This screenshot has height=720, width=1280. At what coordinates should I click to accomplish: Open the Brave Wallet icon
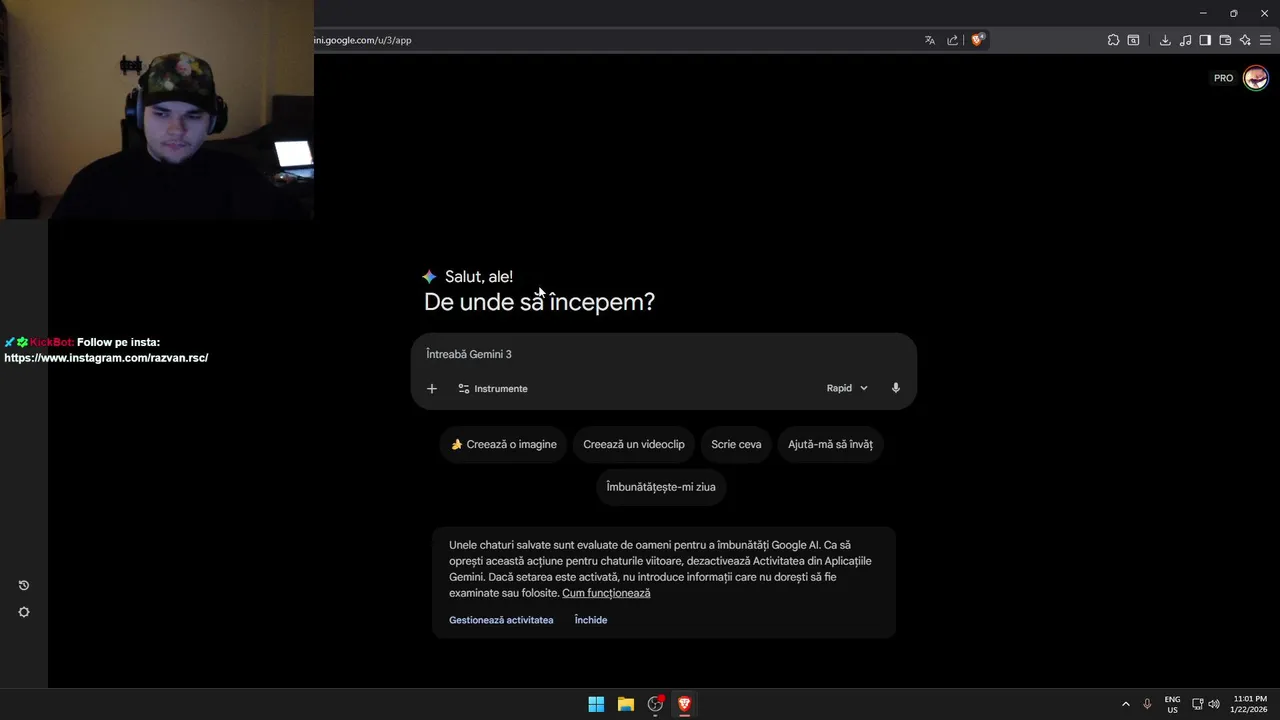[x=1225, y=40]
